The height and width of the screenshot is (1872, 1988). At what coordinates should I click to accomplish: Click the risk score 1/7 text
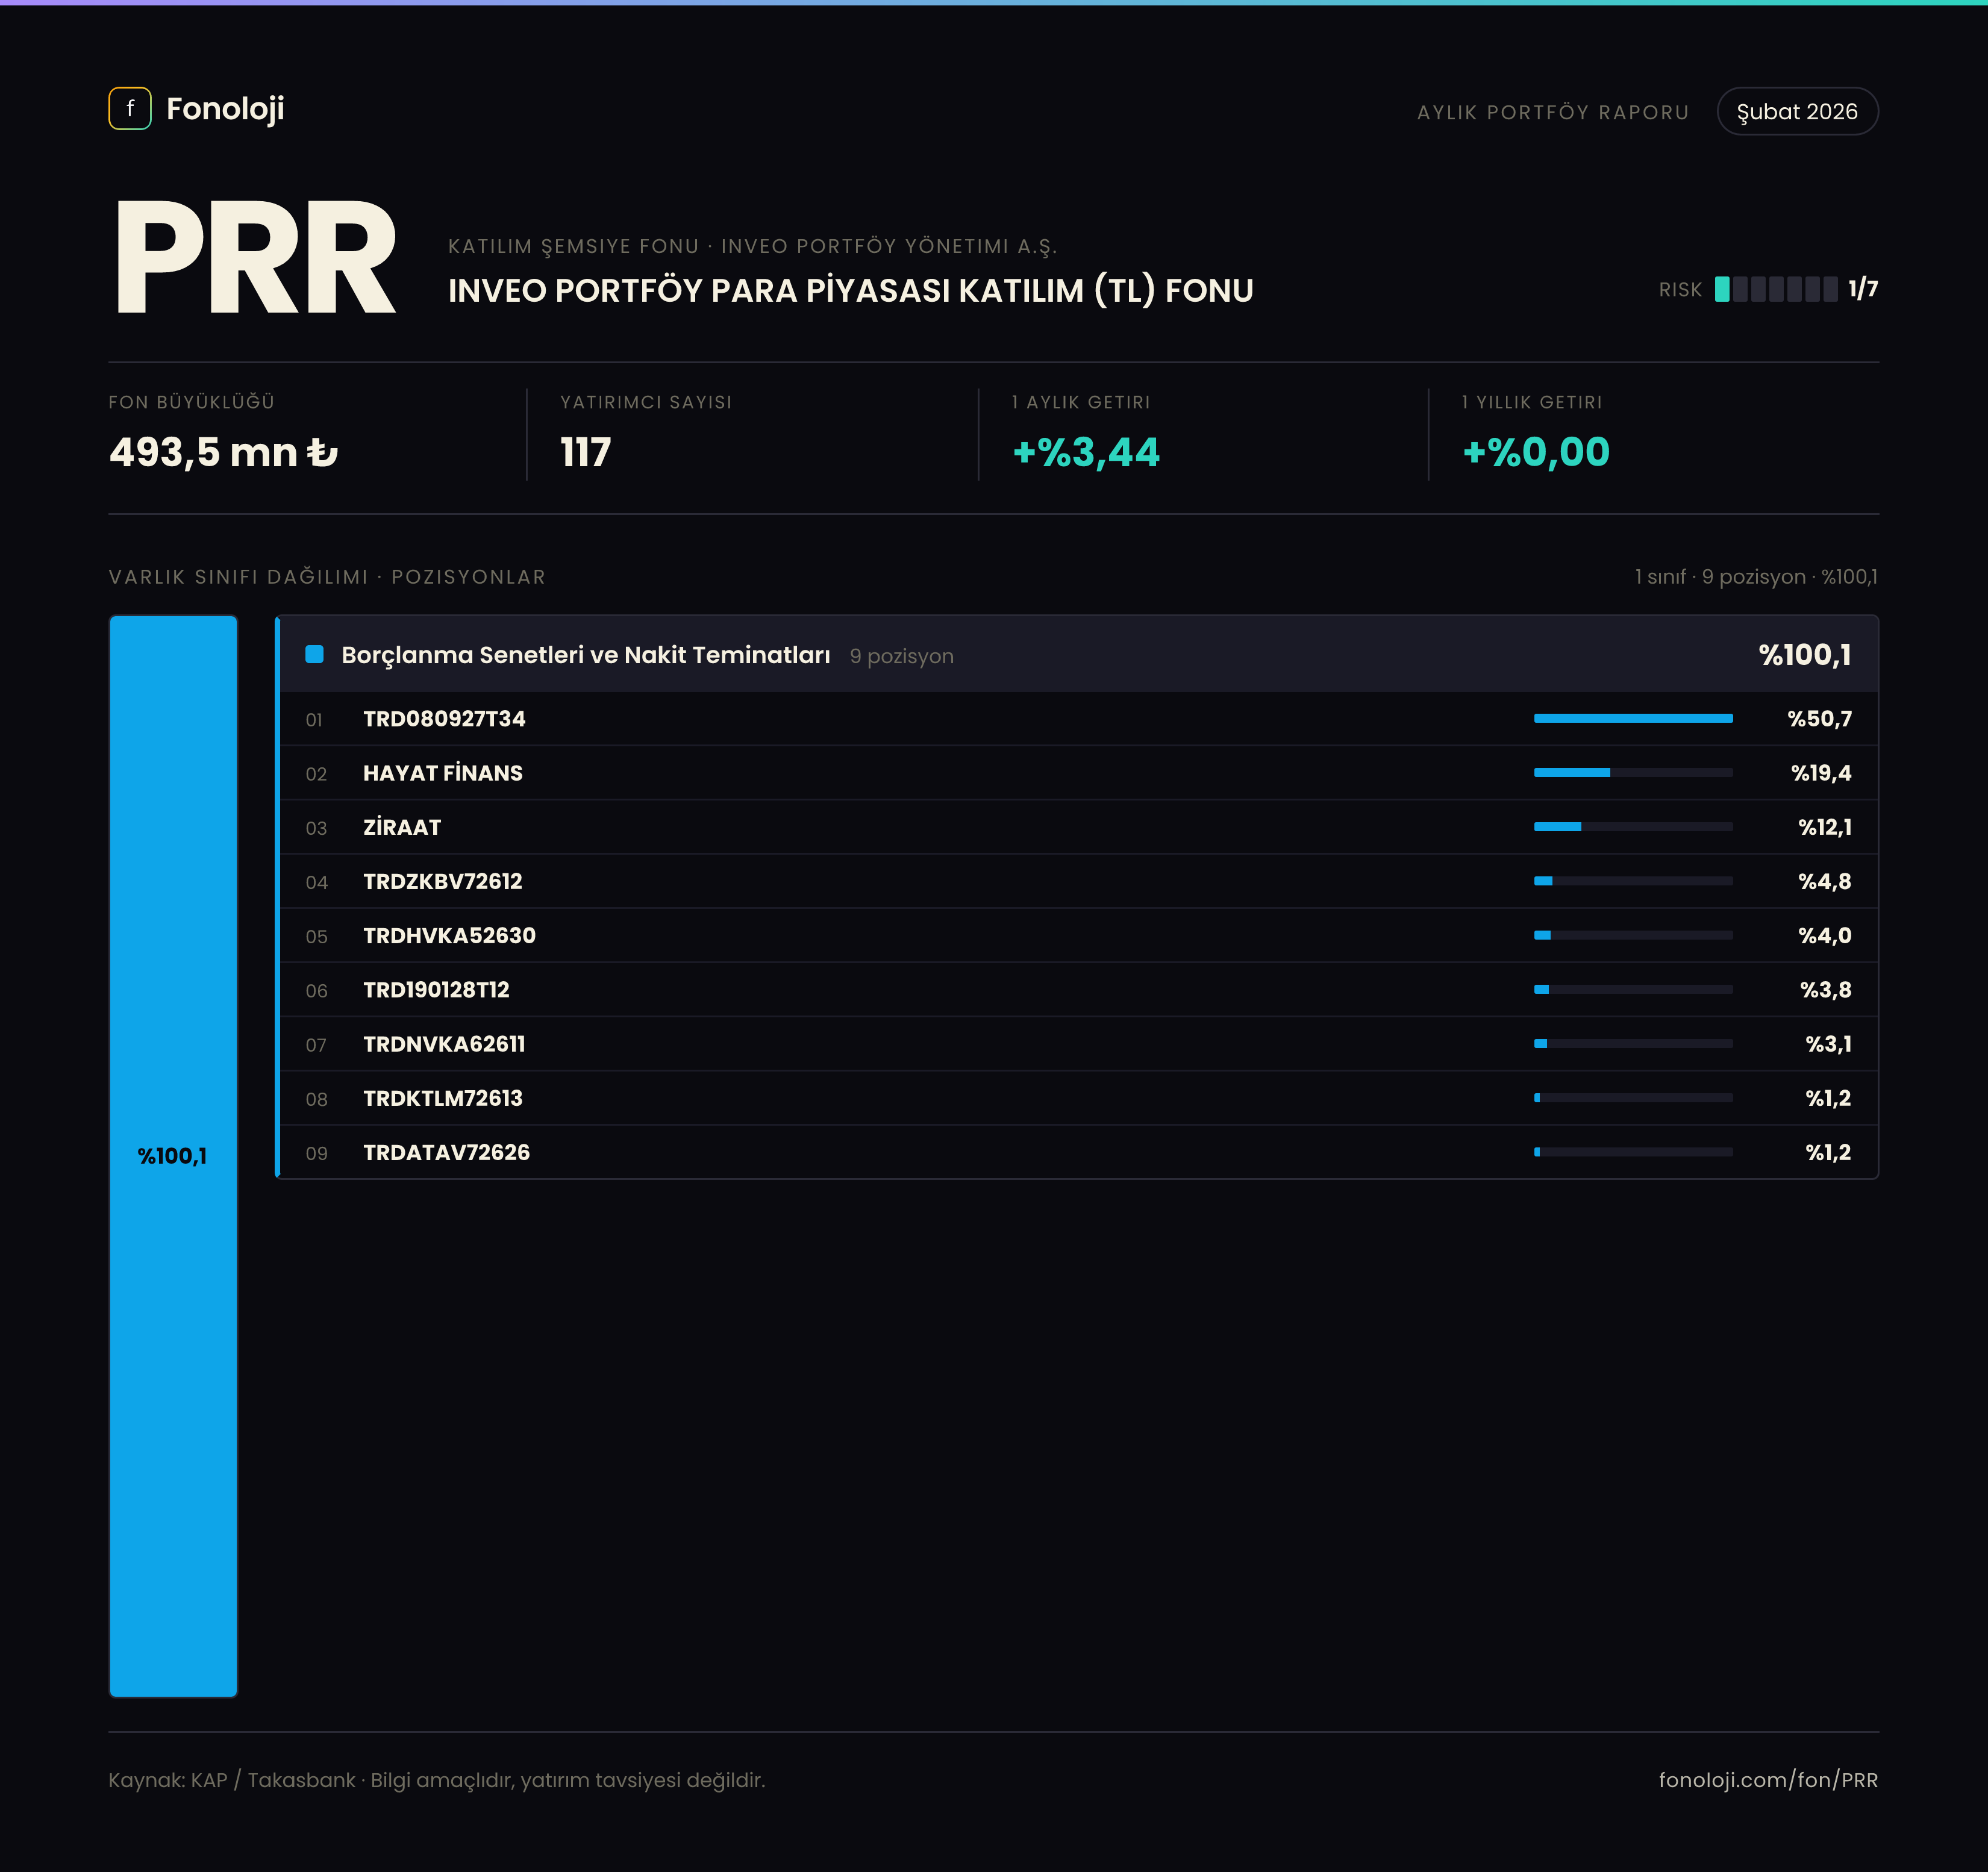[1863, 289]
